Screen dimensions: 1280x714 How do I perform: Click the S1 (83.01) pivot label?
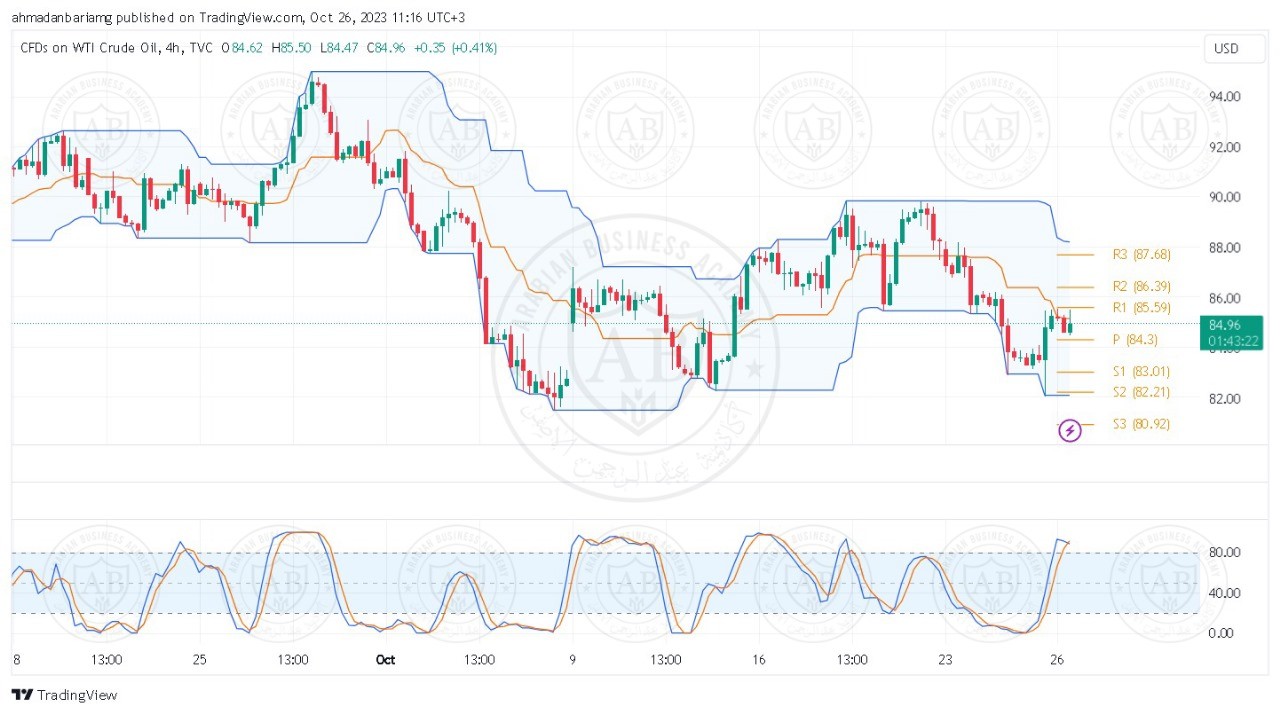pos(1141,372)
